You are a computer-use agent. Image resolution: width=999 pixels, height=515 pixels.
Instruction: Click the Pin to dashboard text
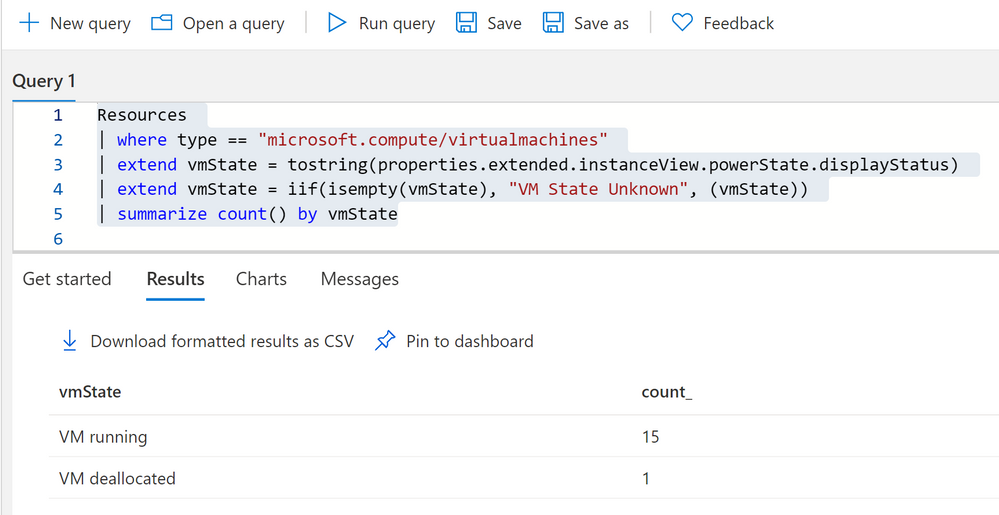pyautogui.click(x=470, y=341)
